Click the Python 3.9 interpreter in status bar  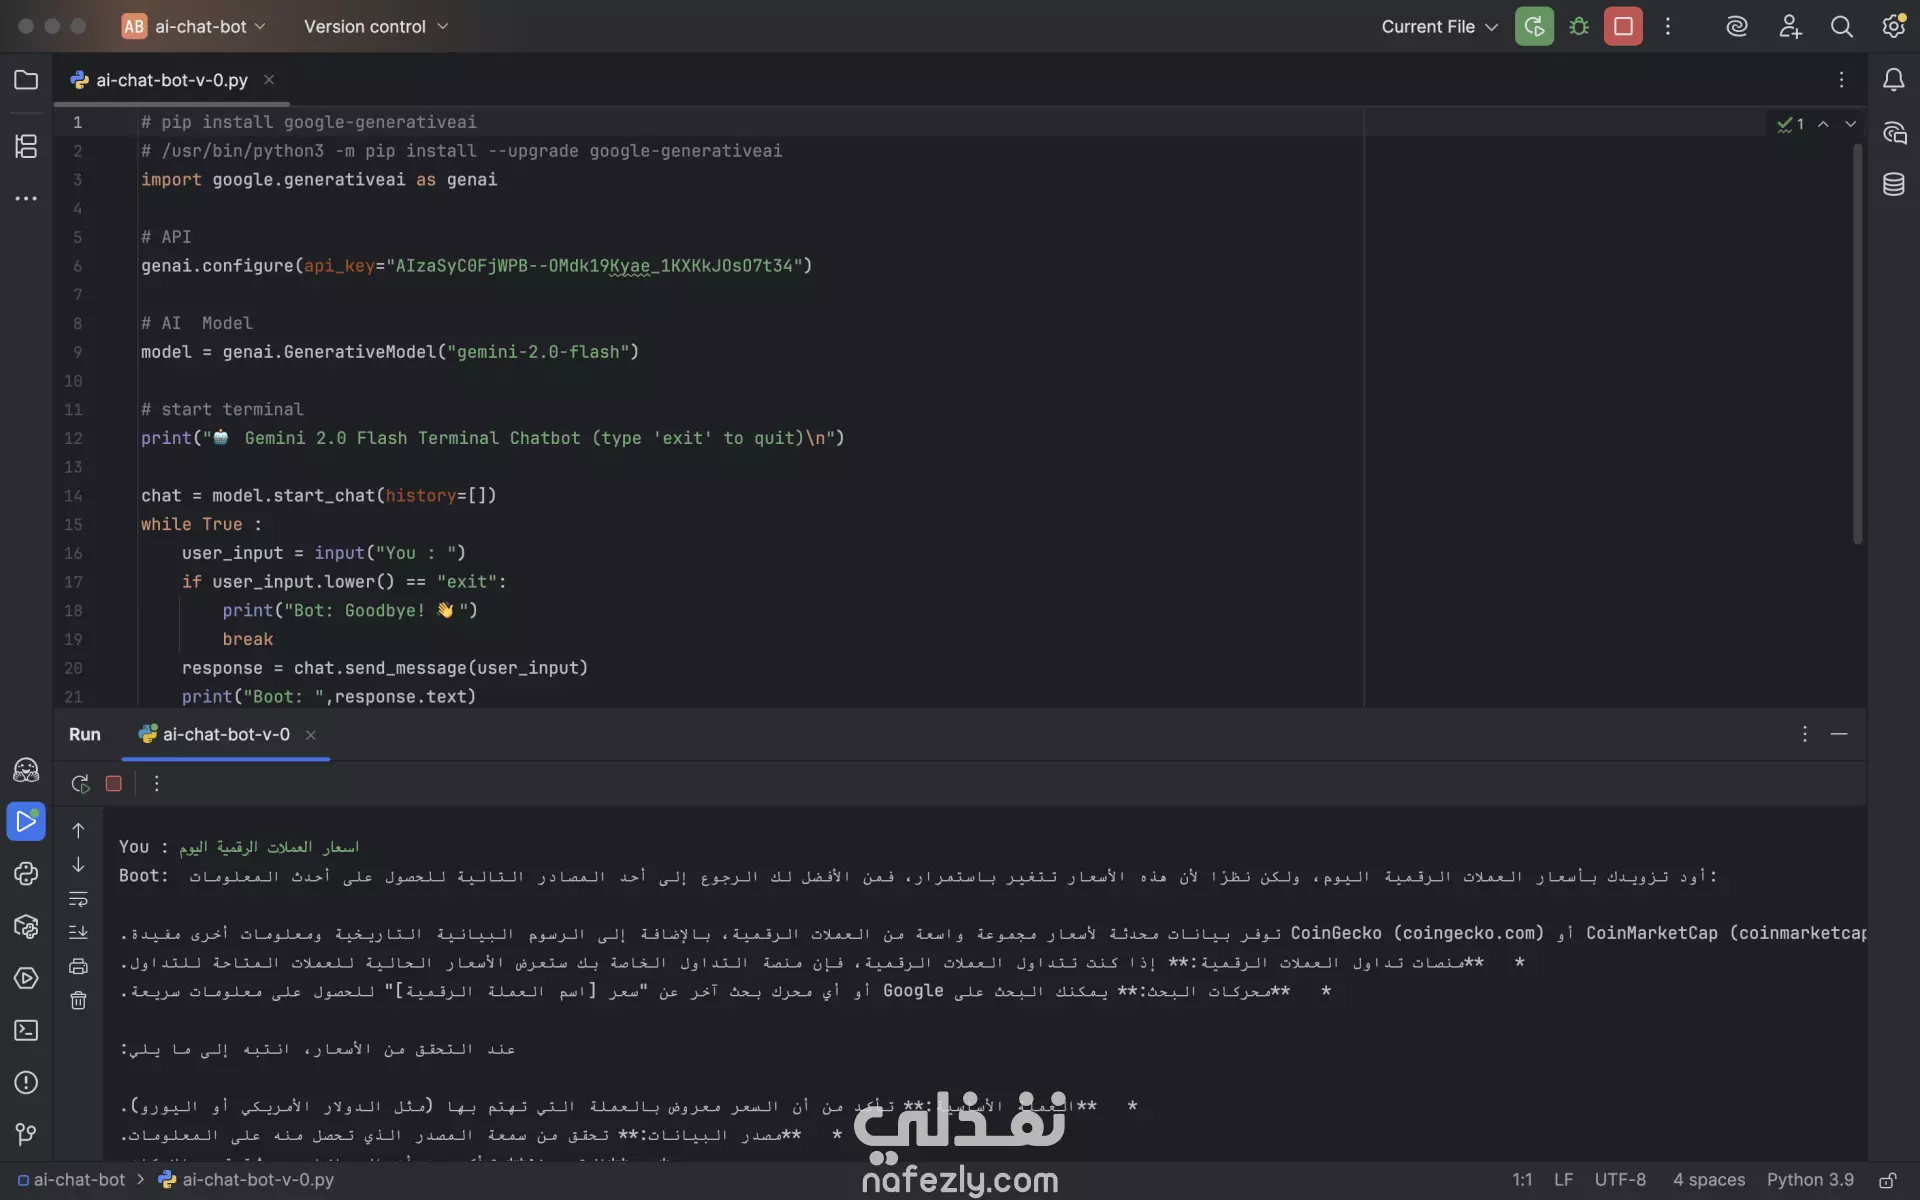1810,1180
